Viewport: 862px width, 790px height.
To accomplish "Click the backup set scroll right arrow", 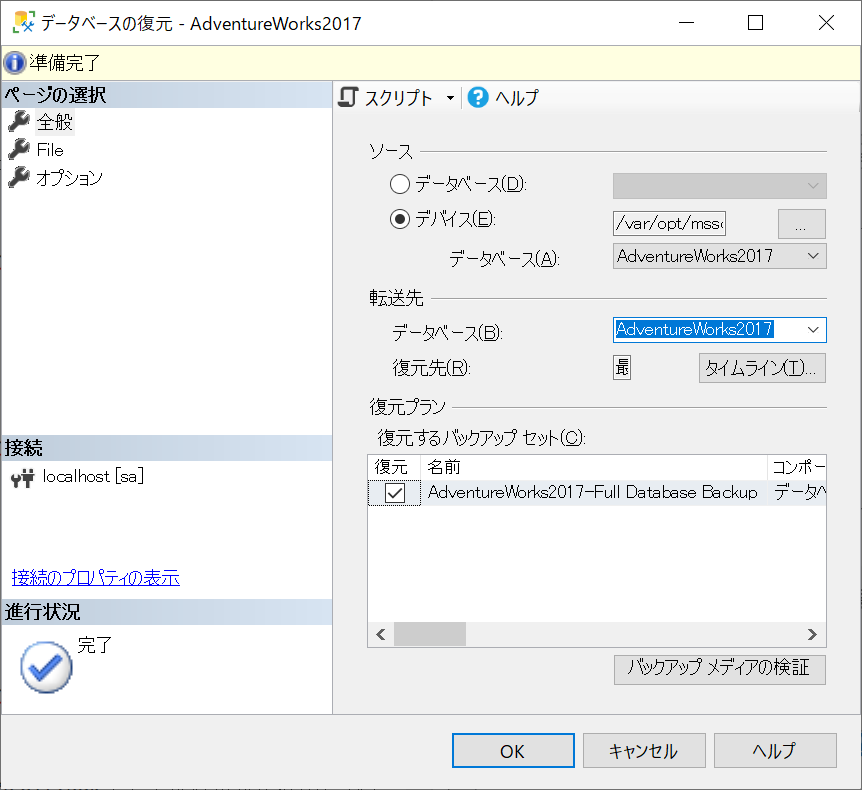I will (813, 634).
